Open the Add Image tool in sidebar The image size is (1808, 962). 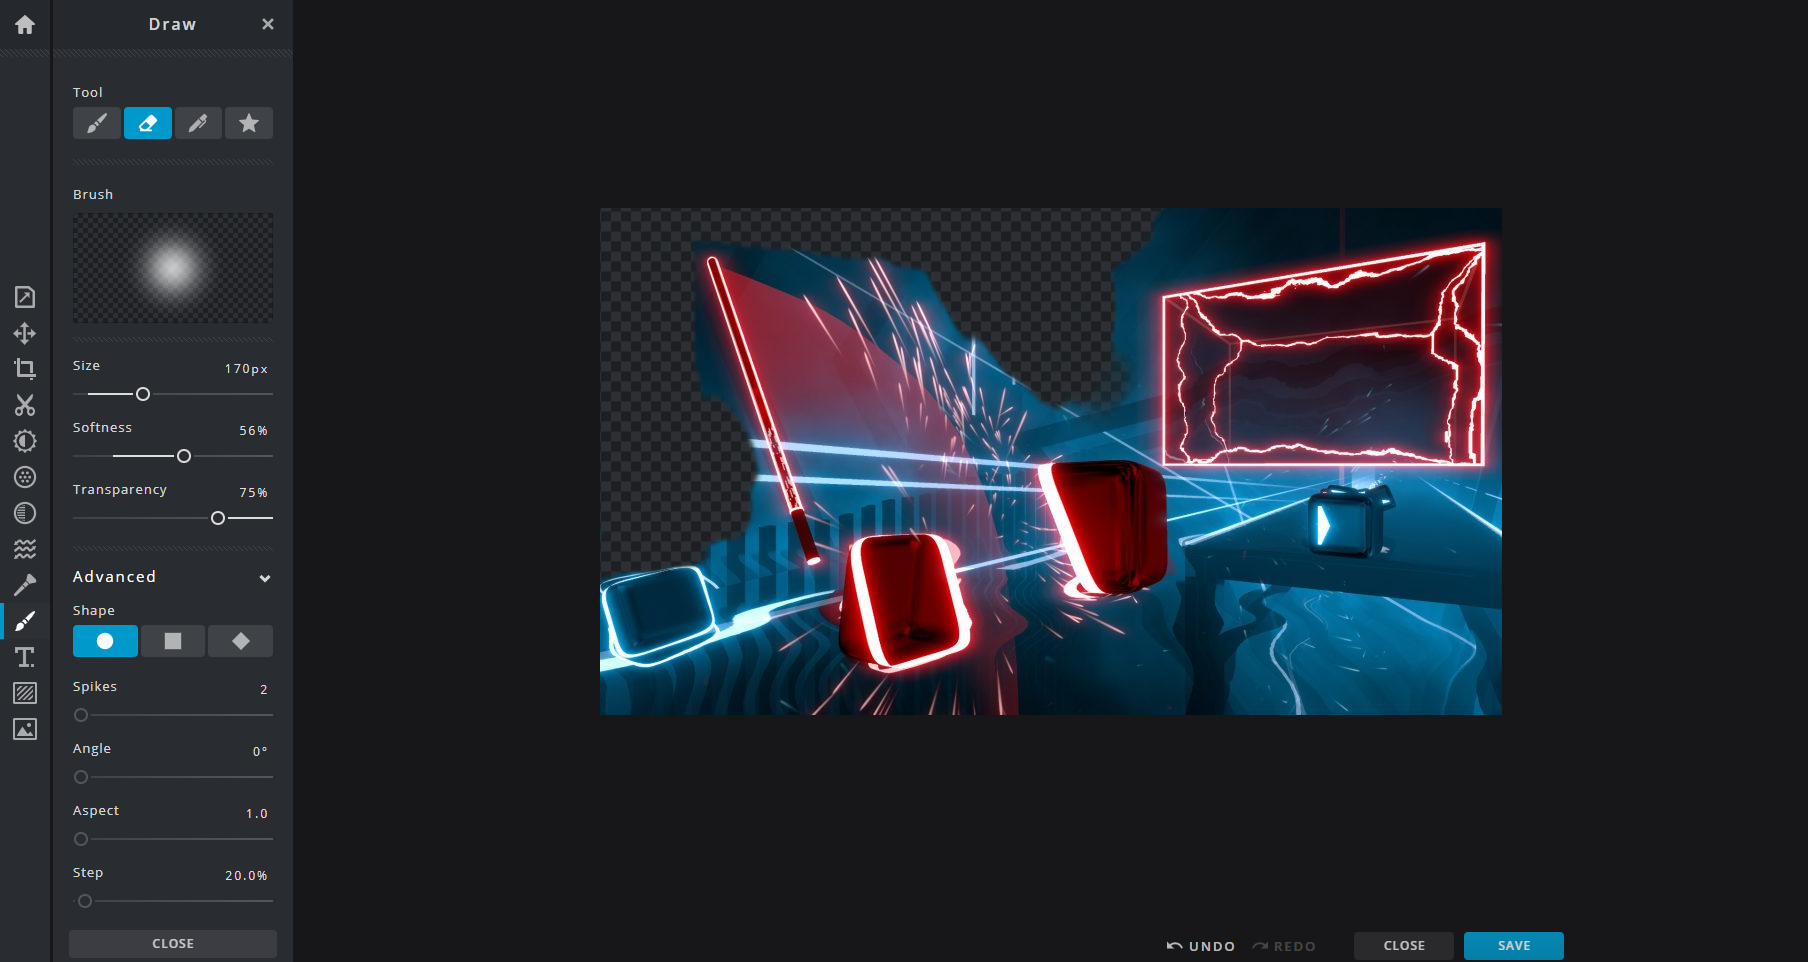tap(25, 729)
